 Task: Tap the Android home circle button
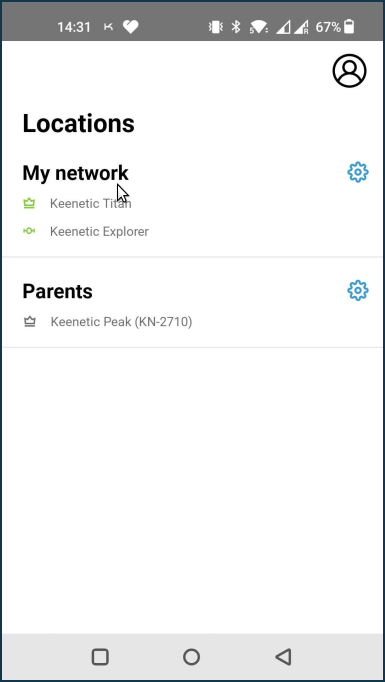point(191,656)
